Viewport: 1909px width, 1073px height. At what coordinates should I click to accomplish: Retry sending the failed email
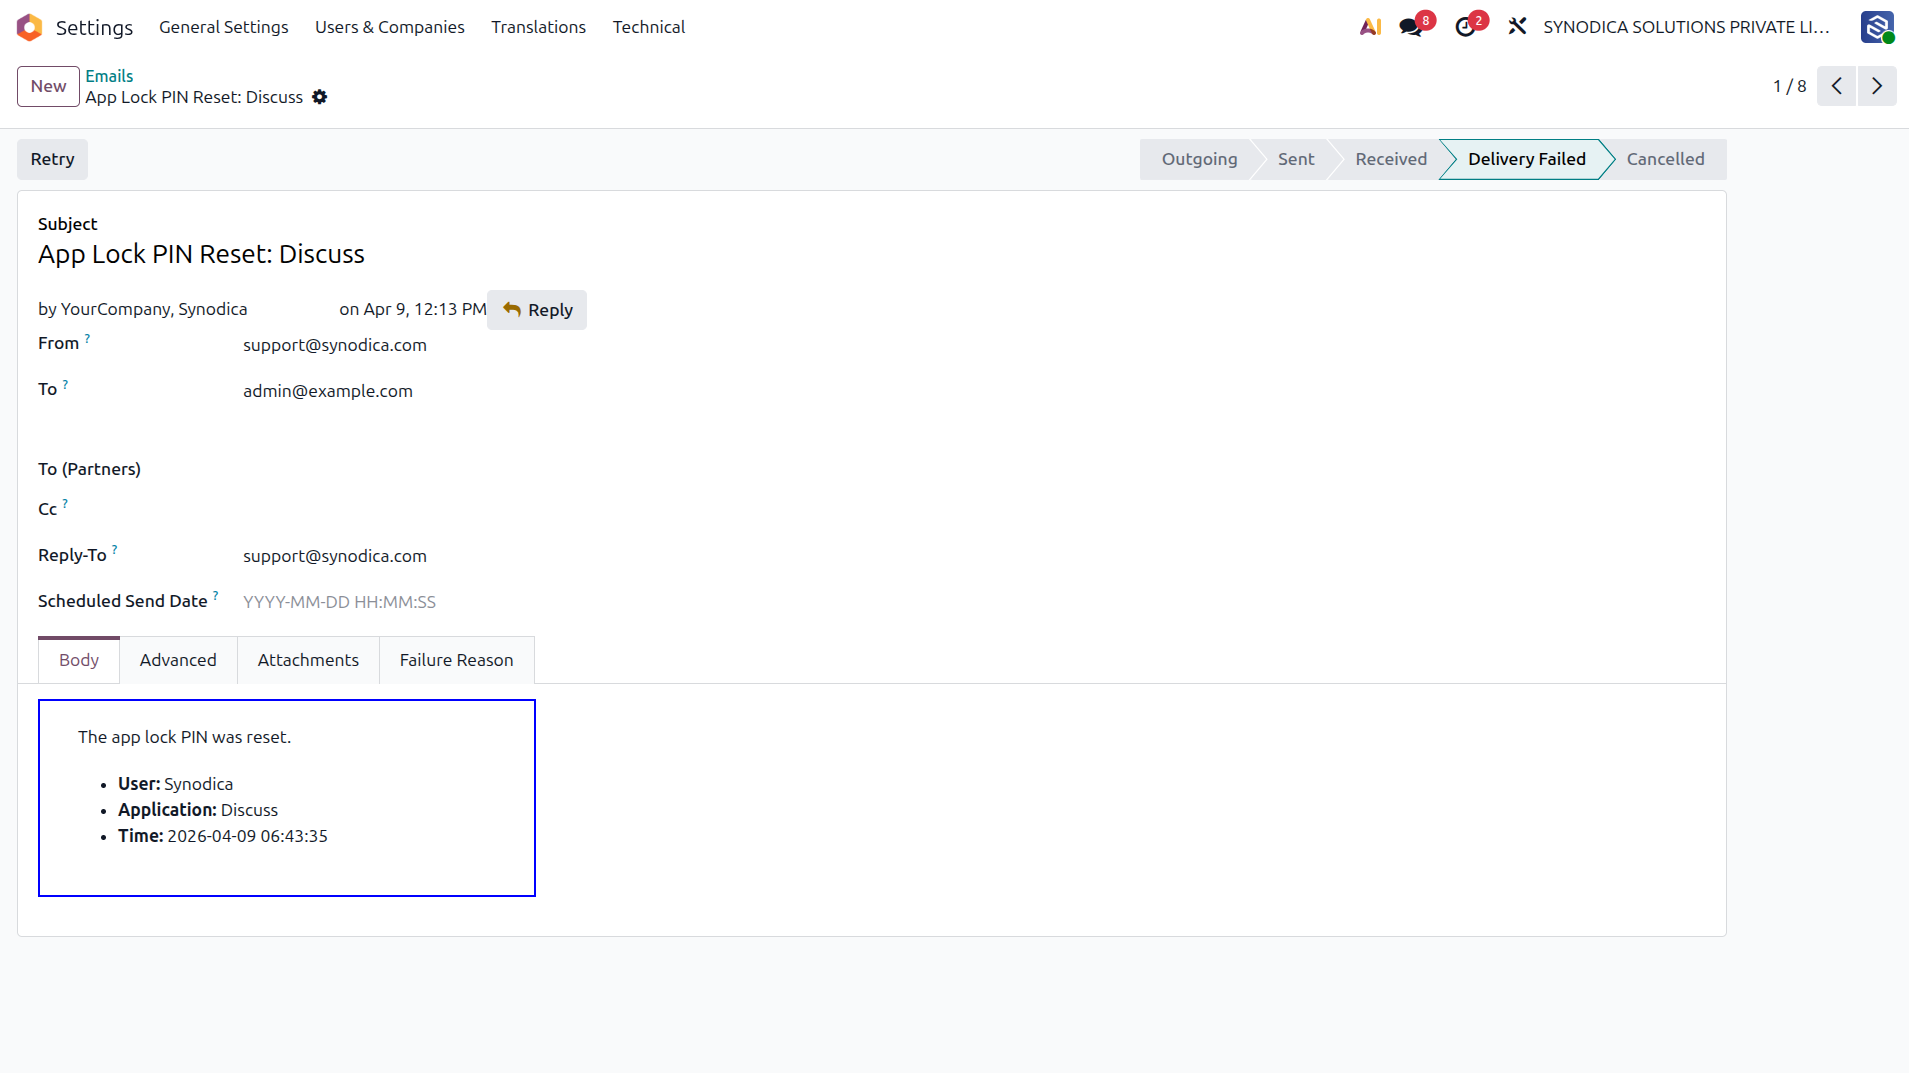click(52, 159)
